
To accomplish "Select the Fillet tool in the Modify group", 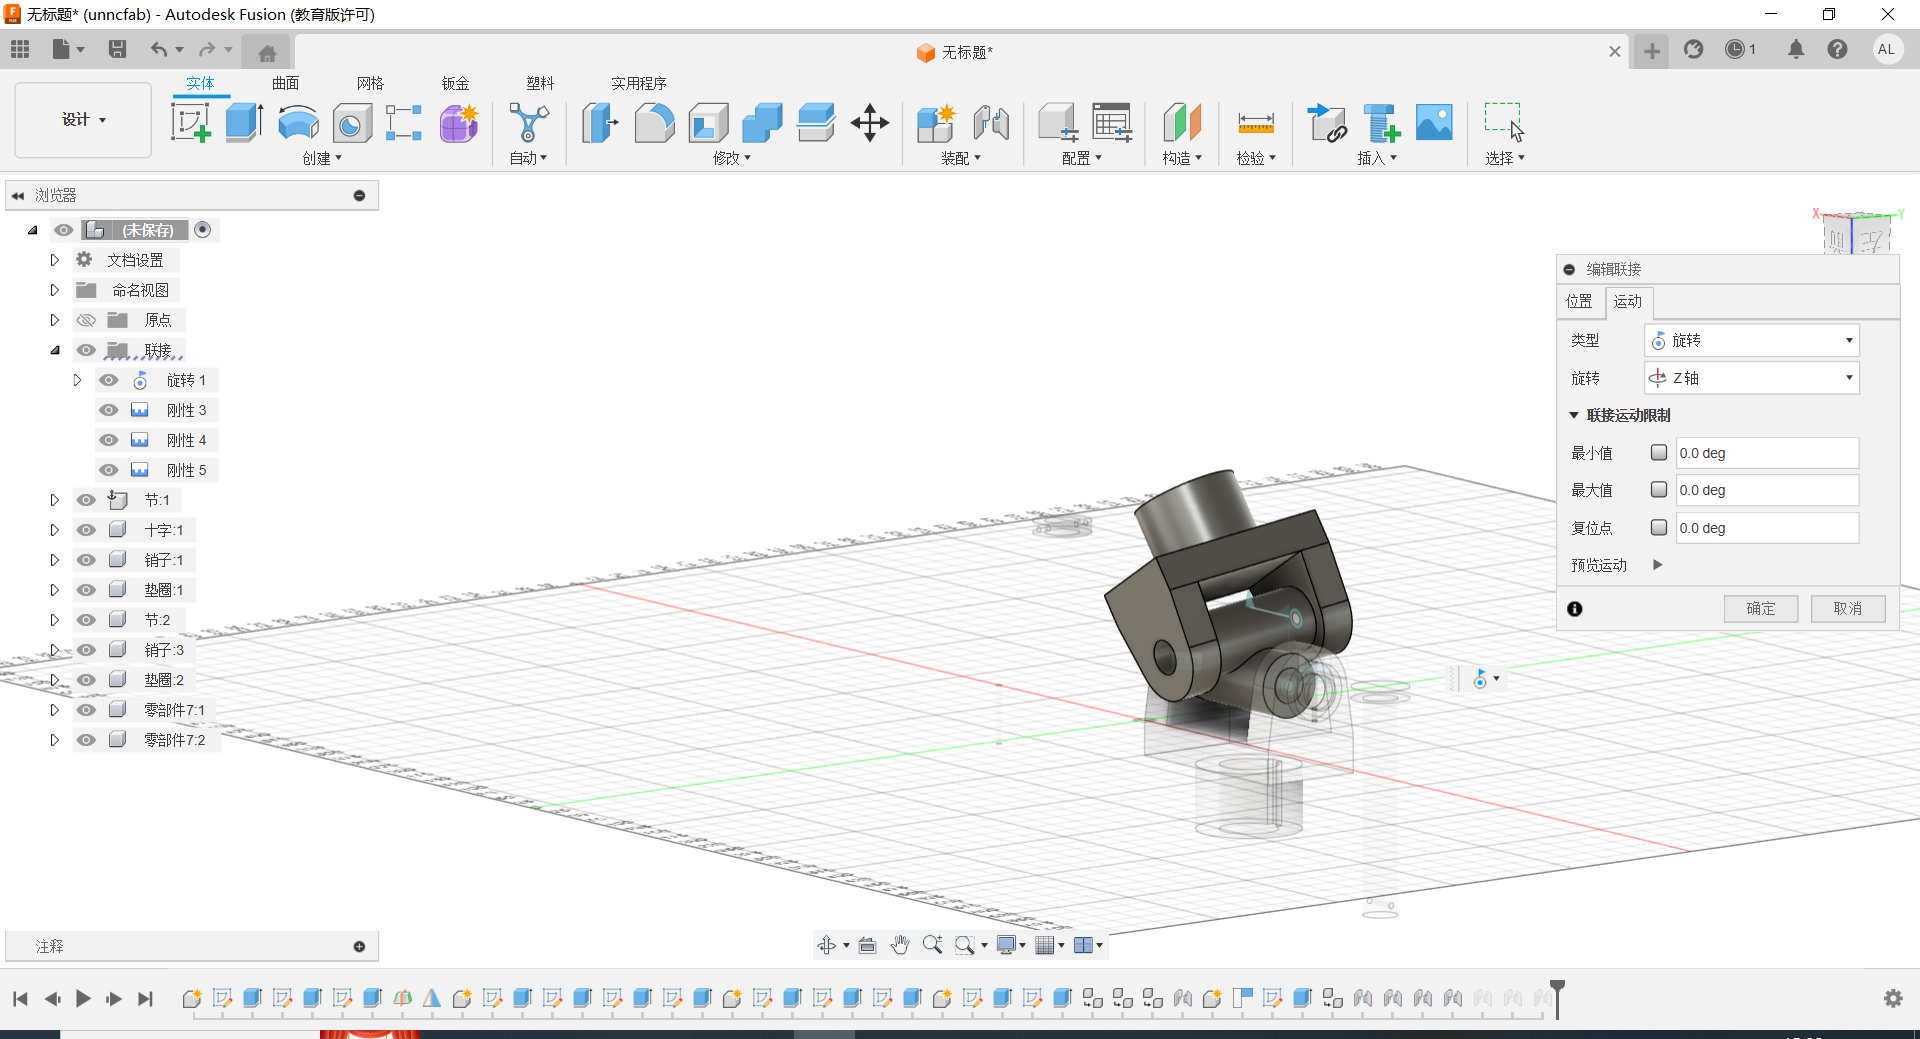I will tap(654, 124).
